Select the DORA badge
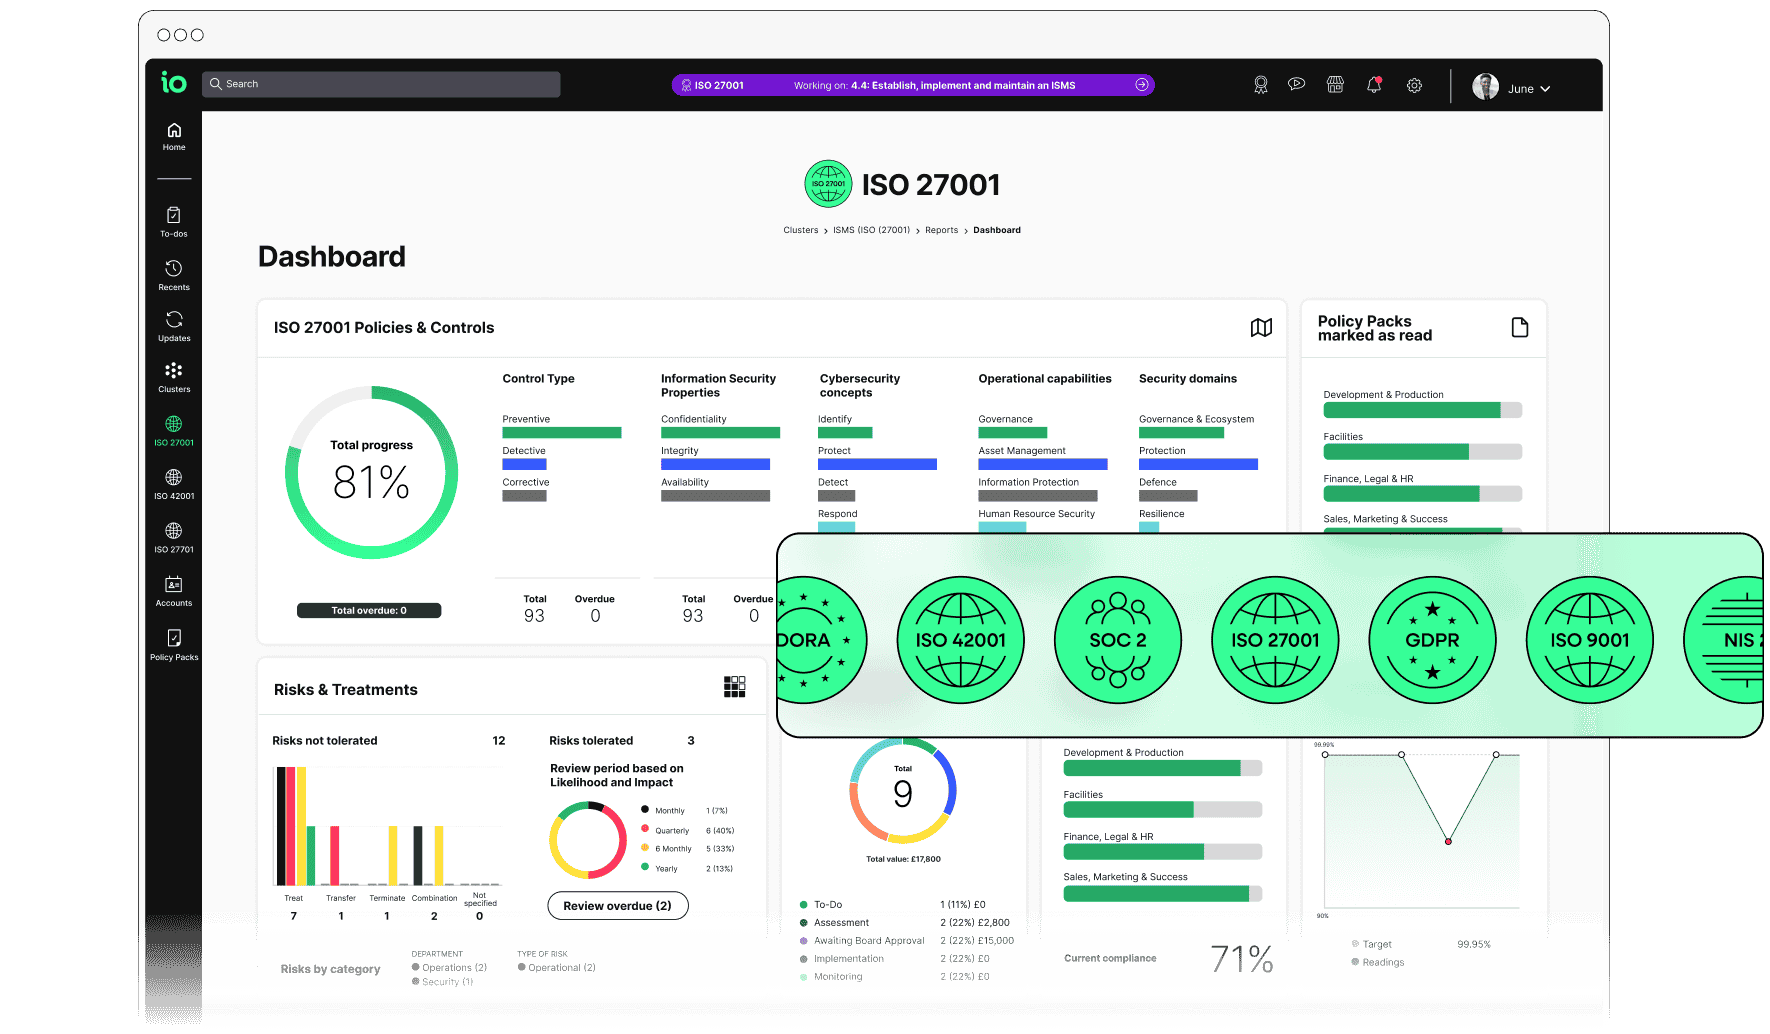The height and width of the screenshot is (1034, 1770). [x=821, y=640]
